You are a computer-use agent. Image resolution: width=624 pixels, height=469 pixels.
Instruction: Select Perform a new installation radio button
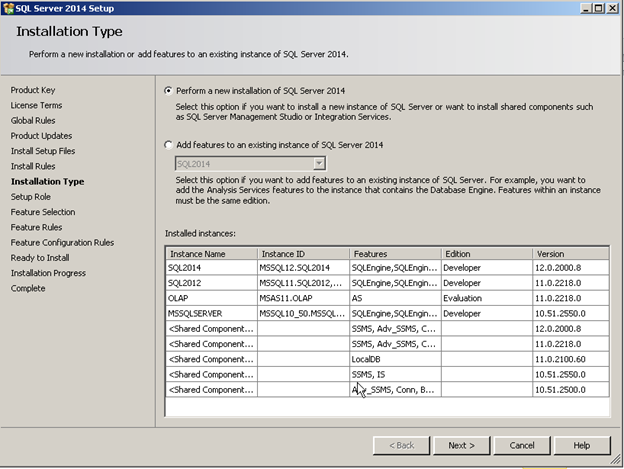(169, 91)
